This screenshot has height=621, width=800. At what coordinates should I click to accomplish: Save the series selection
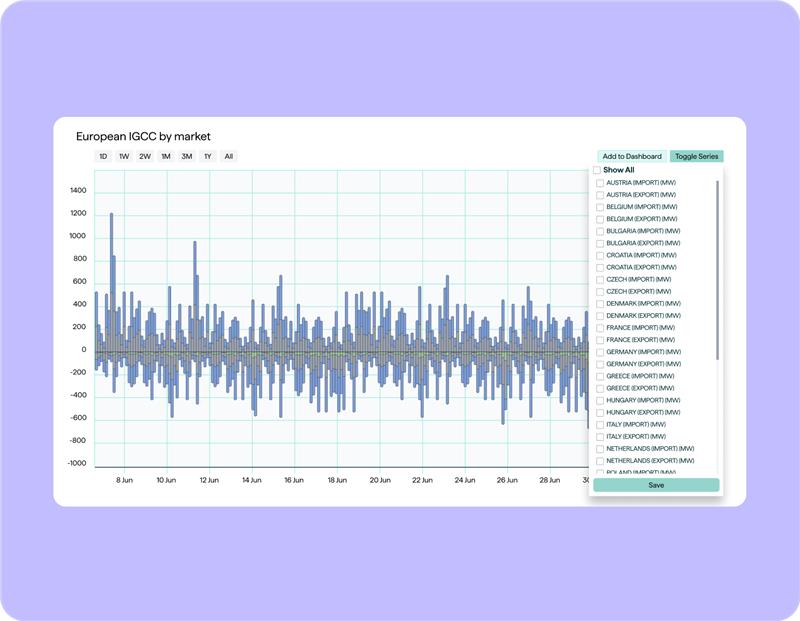[655, 485]
